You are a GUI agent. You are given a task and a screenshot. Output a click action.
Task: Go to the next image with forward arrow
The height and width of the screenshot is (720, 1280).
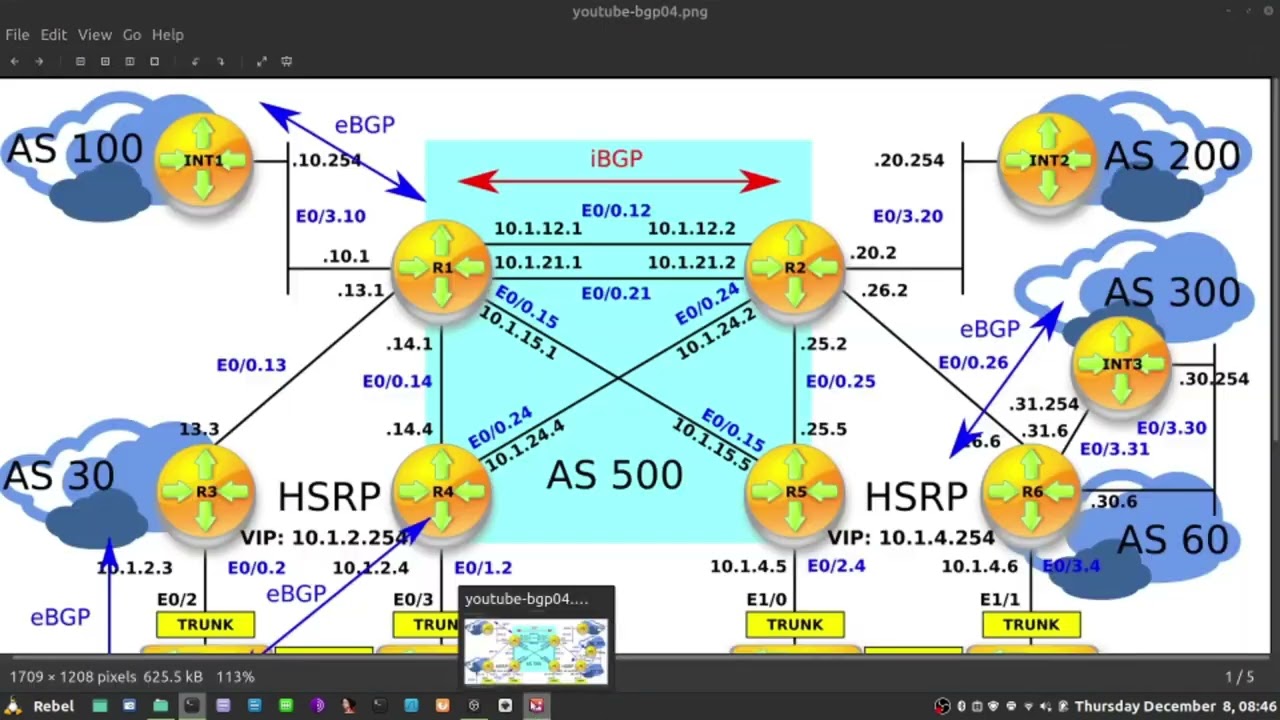[39, 62]
